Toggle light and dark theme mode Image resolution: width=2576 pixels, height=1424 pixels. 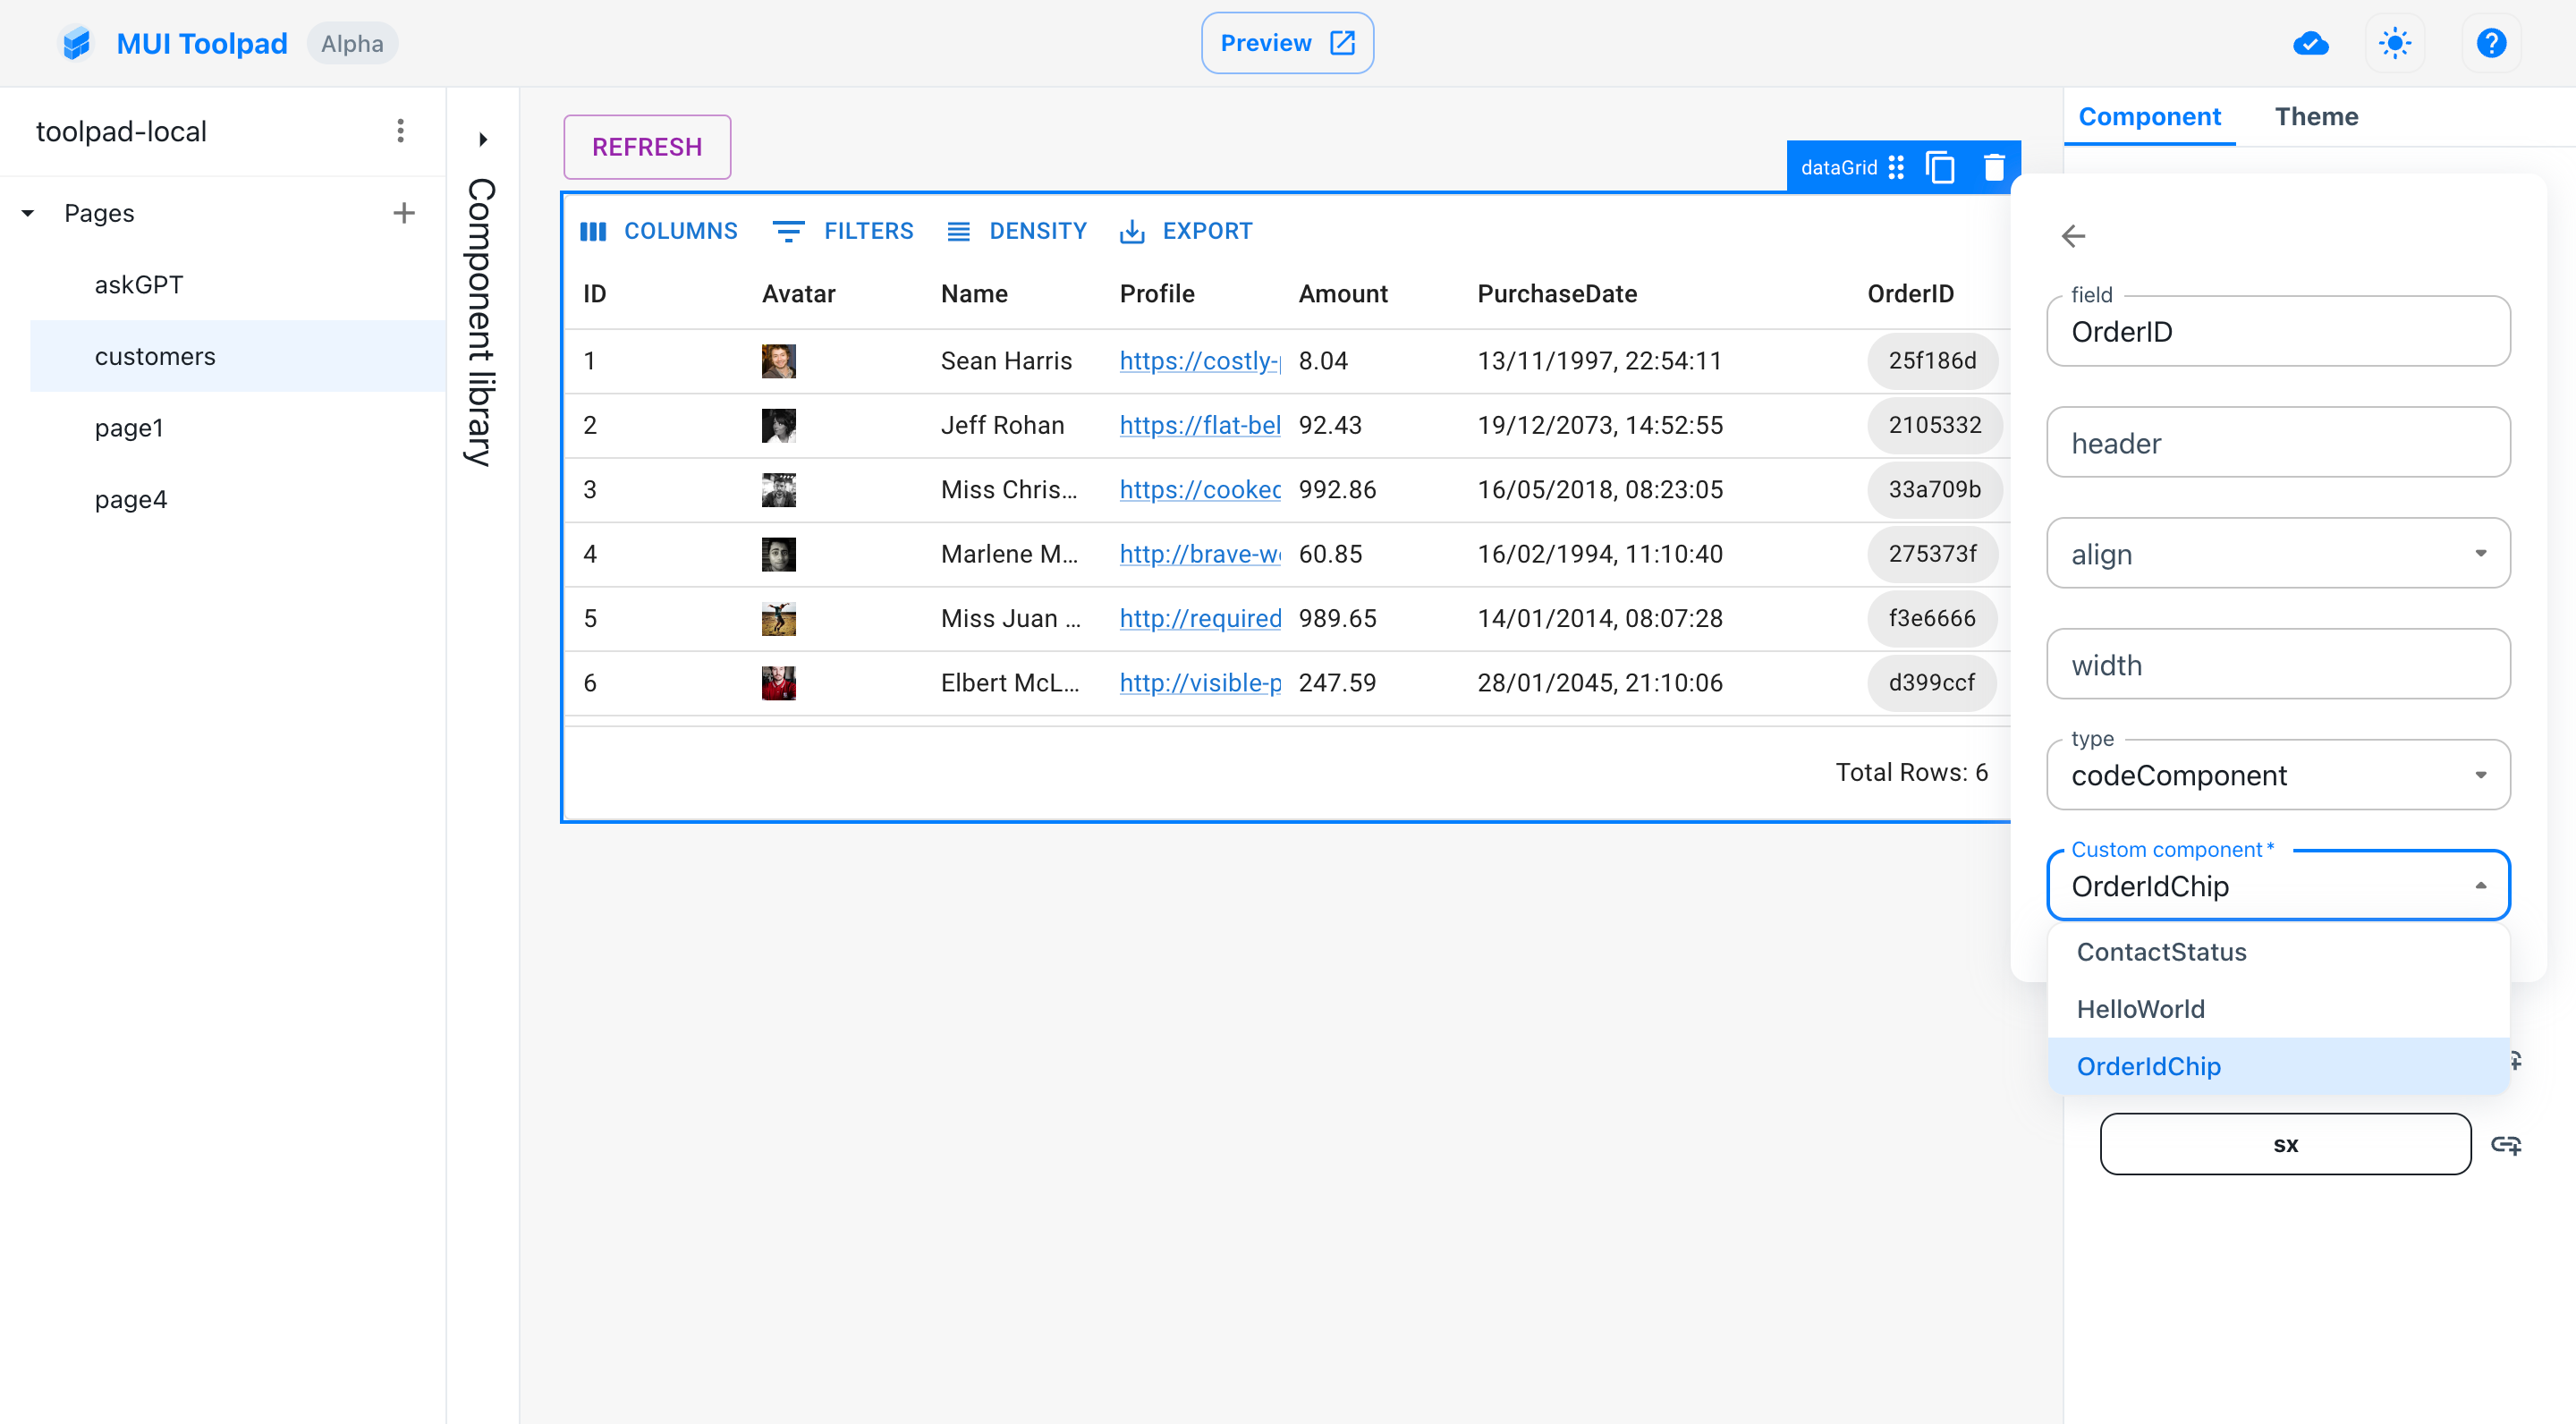(x=2395, y=43)
